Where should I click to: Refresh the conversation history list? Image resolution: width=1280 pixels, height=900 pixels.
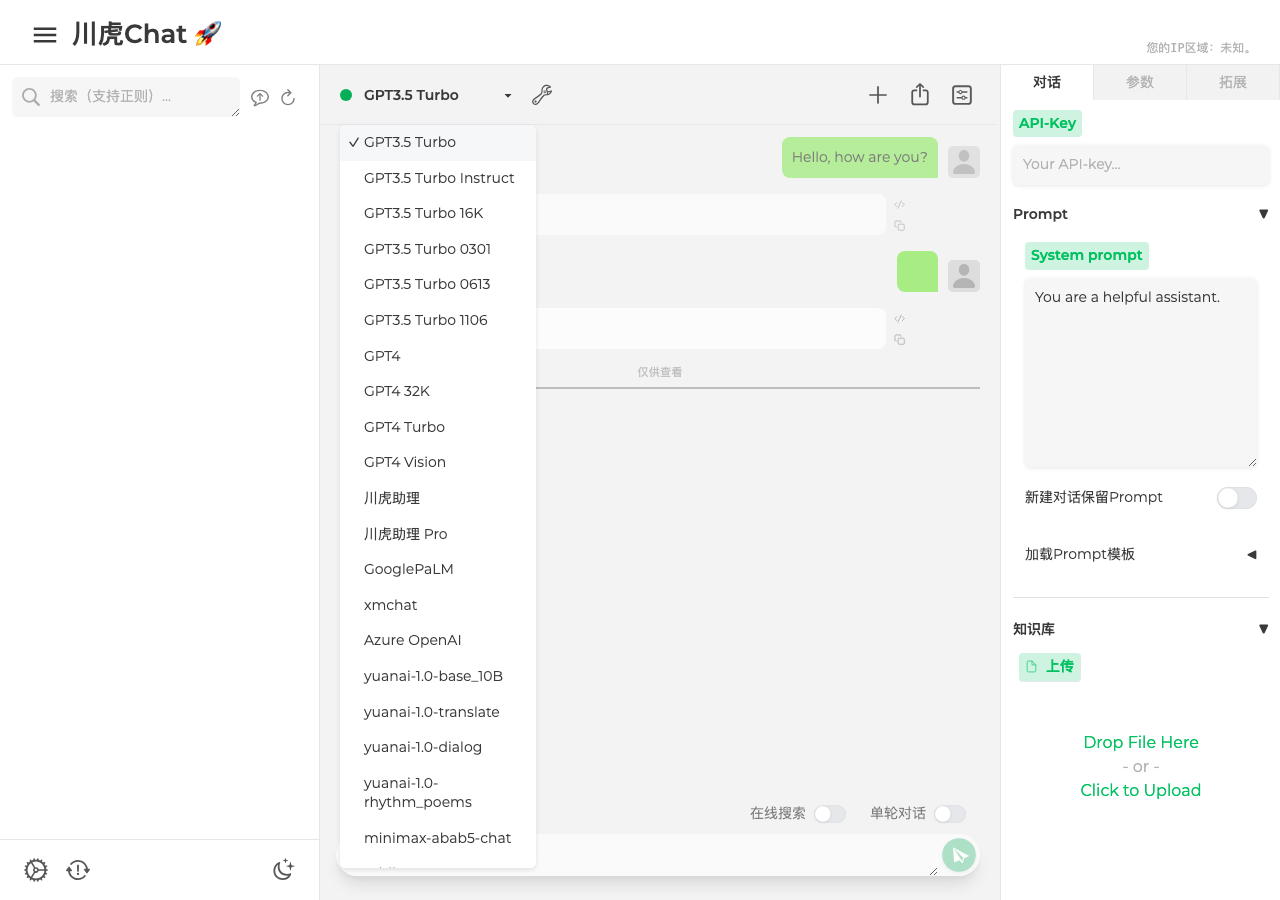(x=288, y=97)
